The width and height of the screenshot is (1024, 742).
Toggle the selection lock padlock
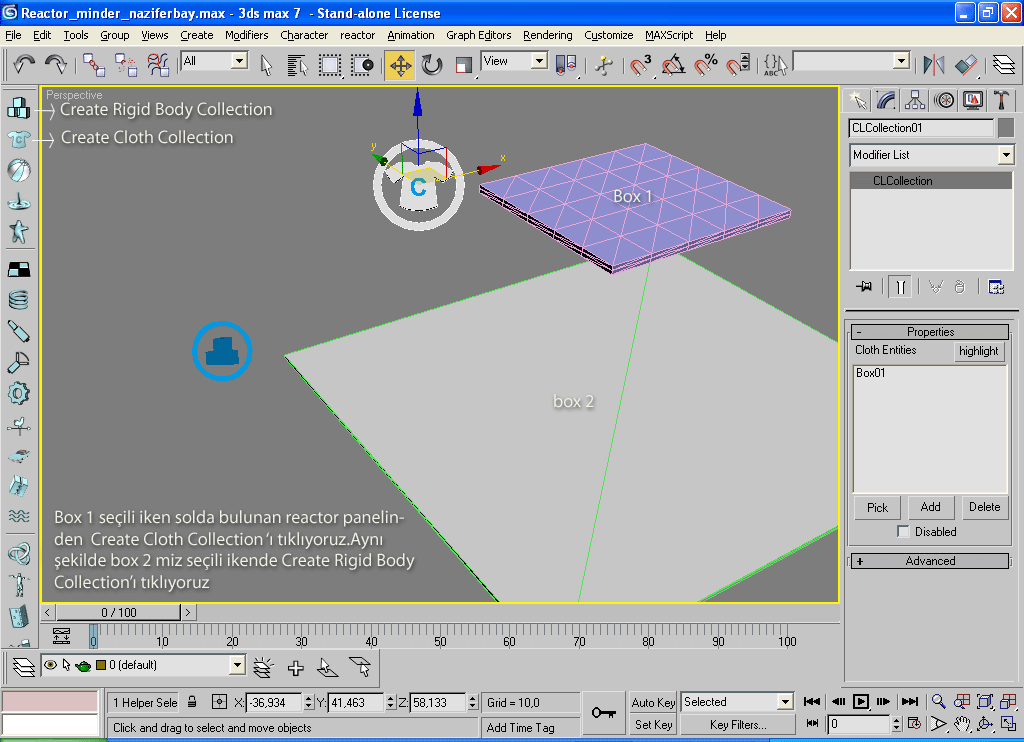coord(192,702)
